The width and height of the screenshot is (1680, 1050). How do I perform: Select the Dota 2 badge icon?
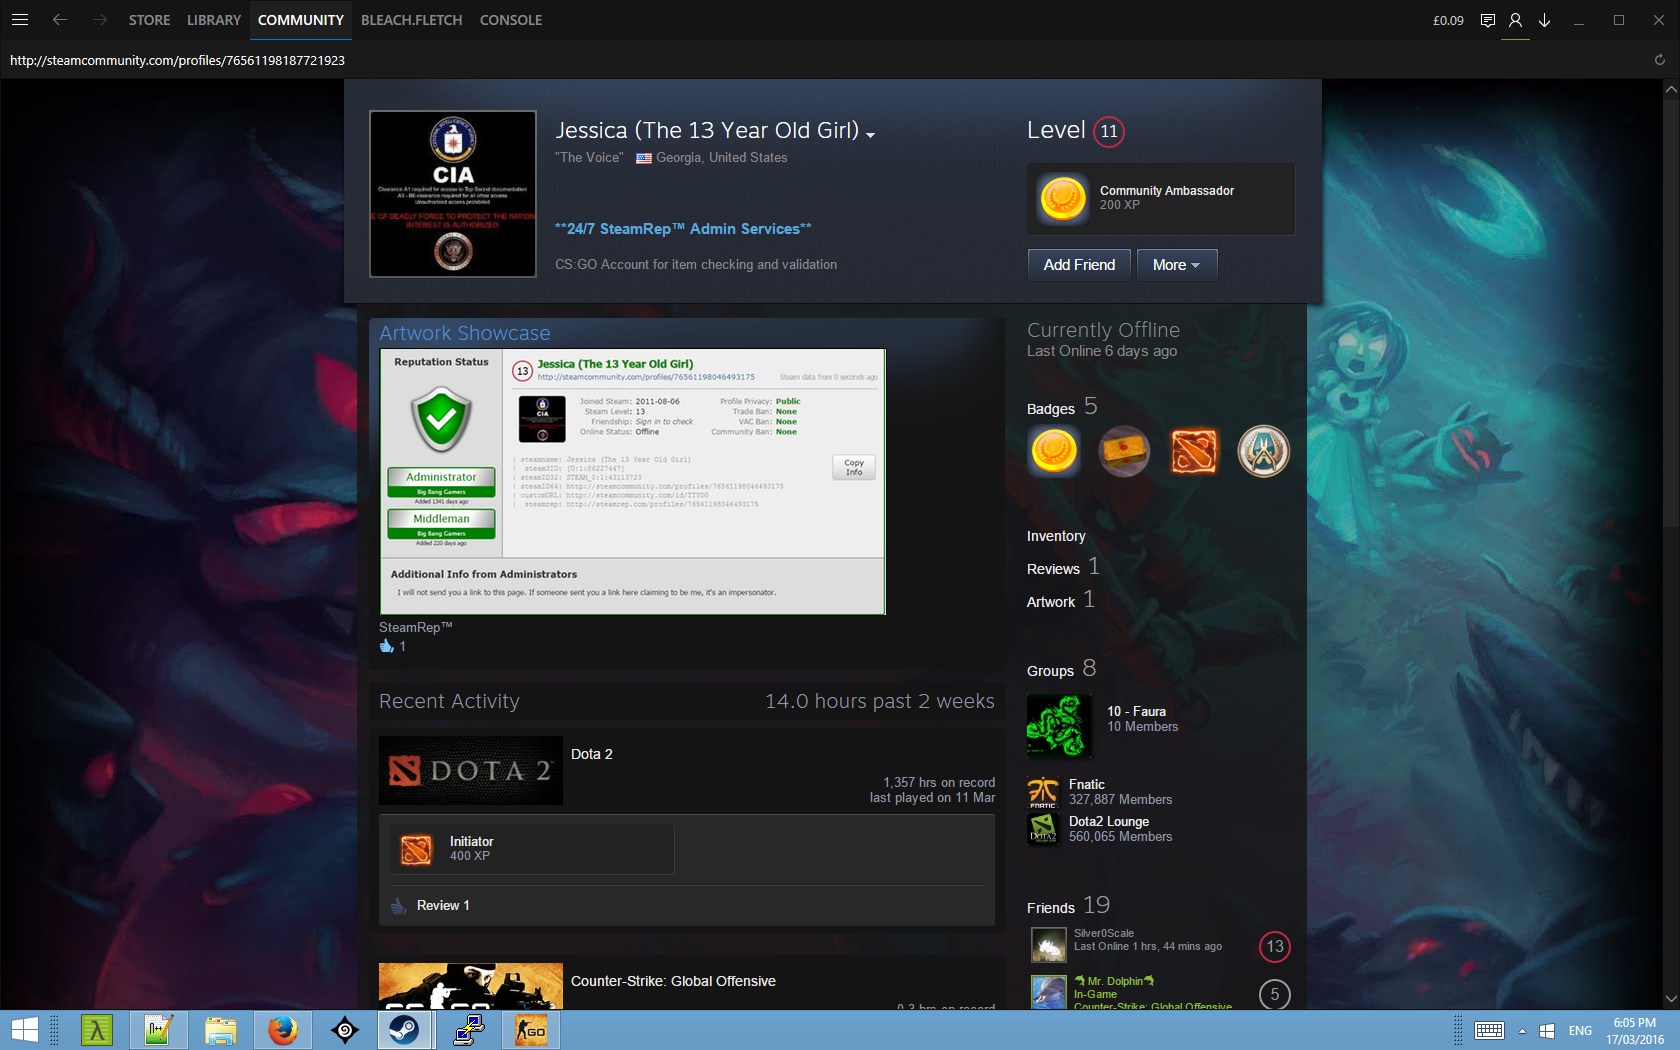[x=1194, y=451]
